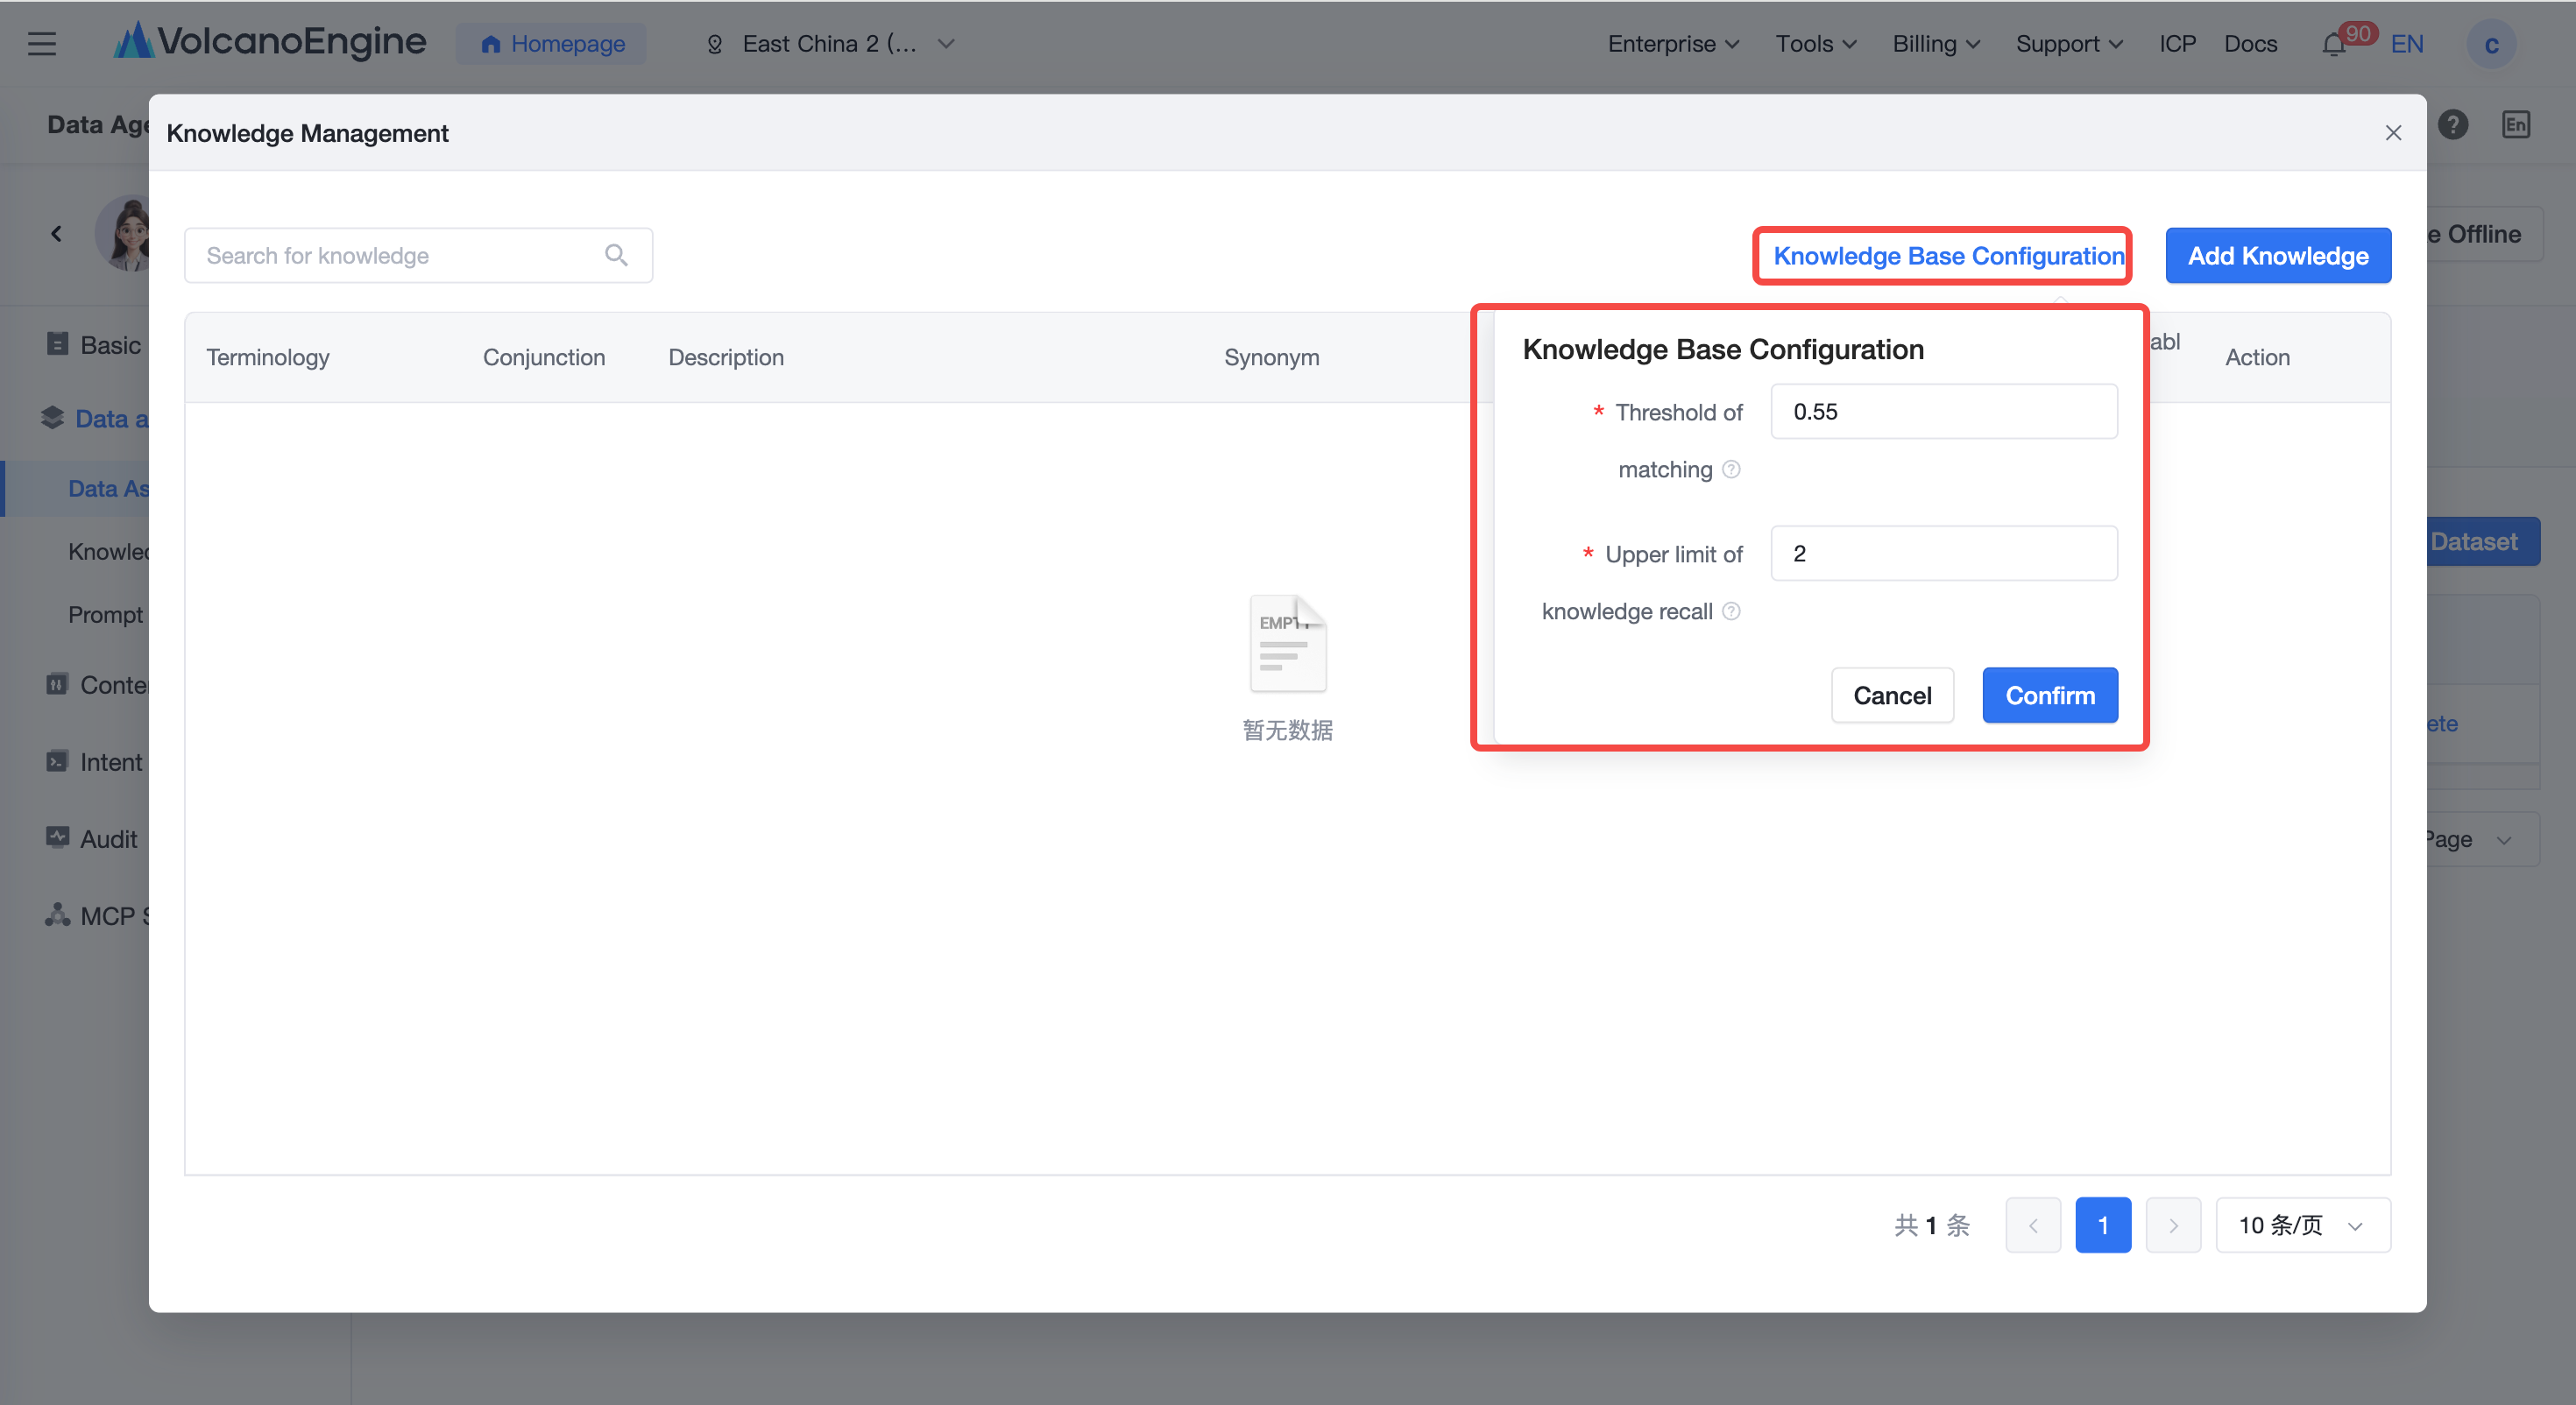Open the Enterprise menu
This screenshot has height=1405, width=2576.
point(1673,44)
